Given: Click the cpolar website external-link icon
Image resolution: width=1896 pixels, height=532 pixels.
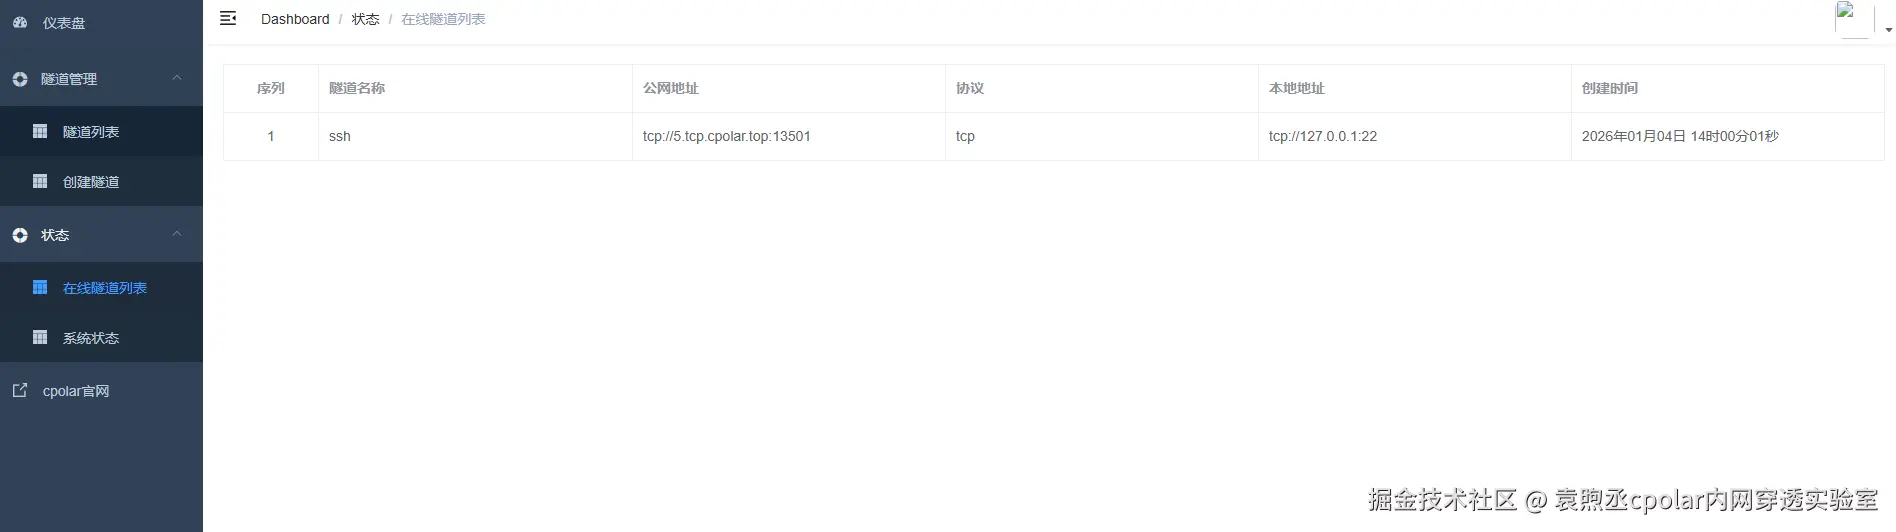Looking at the screenshot, I should tap(20, 390).
